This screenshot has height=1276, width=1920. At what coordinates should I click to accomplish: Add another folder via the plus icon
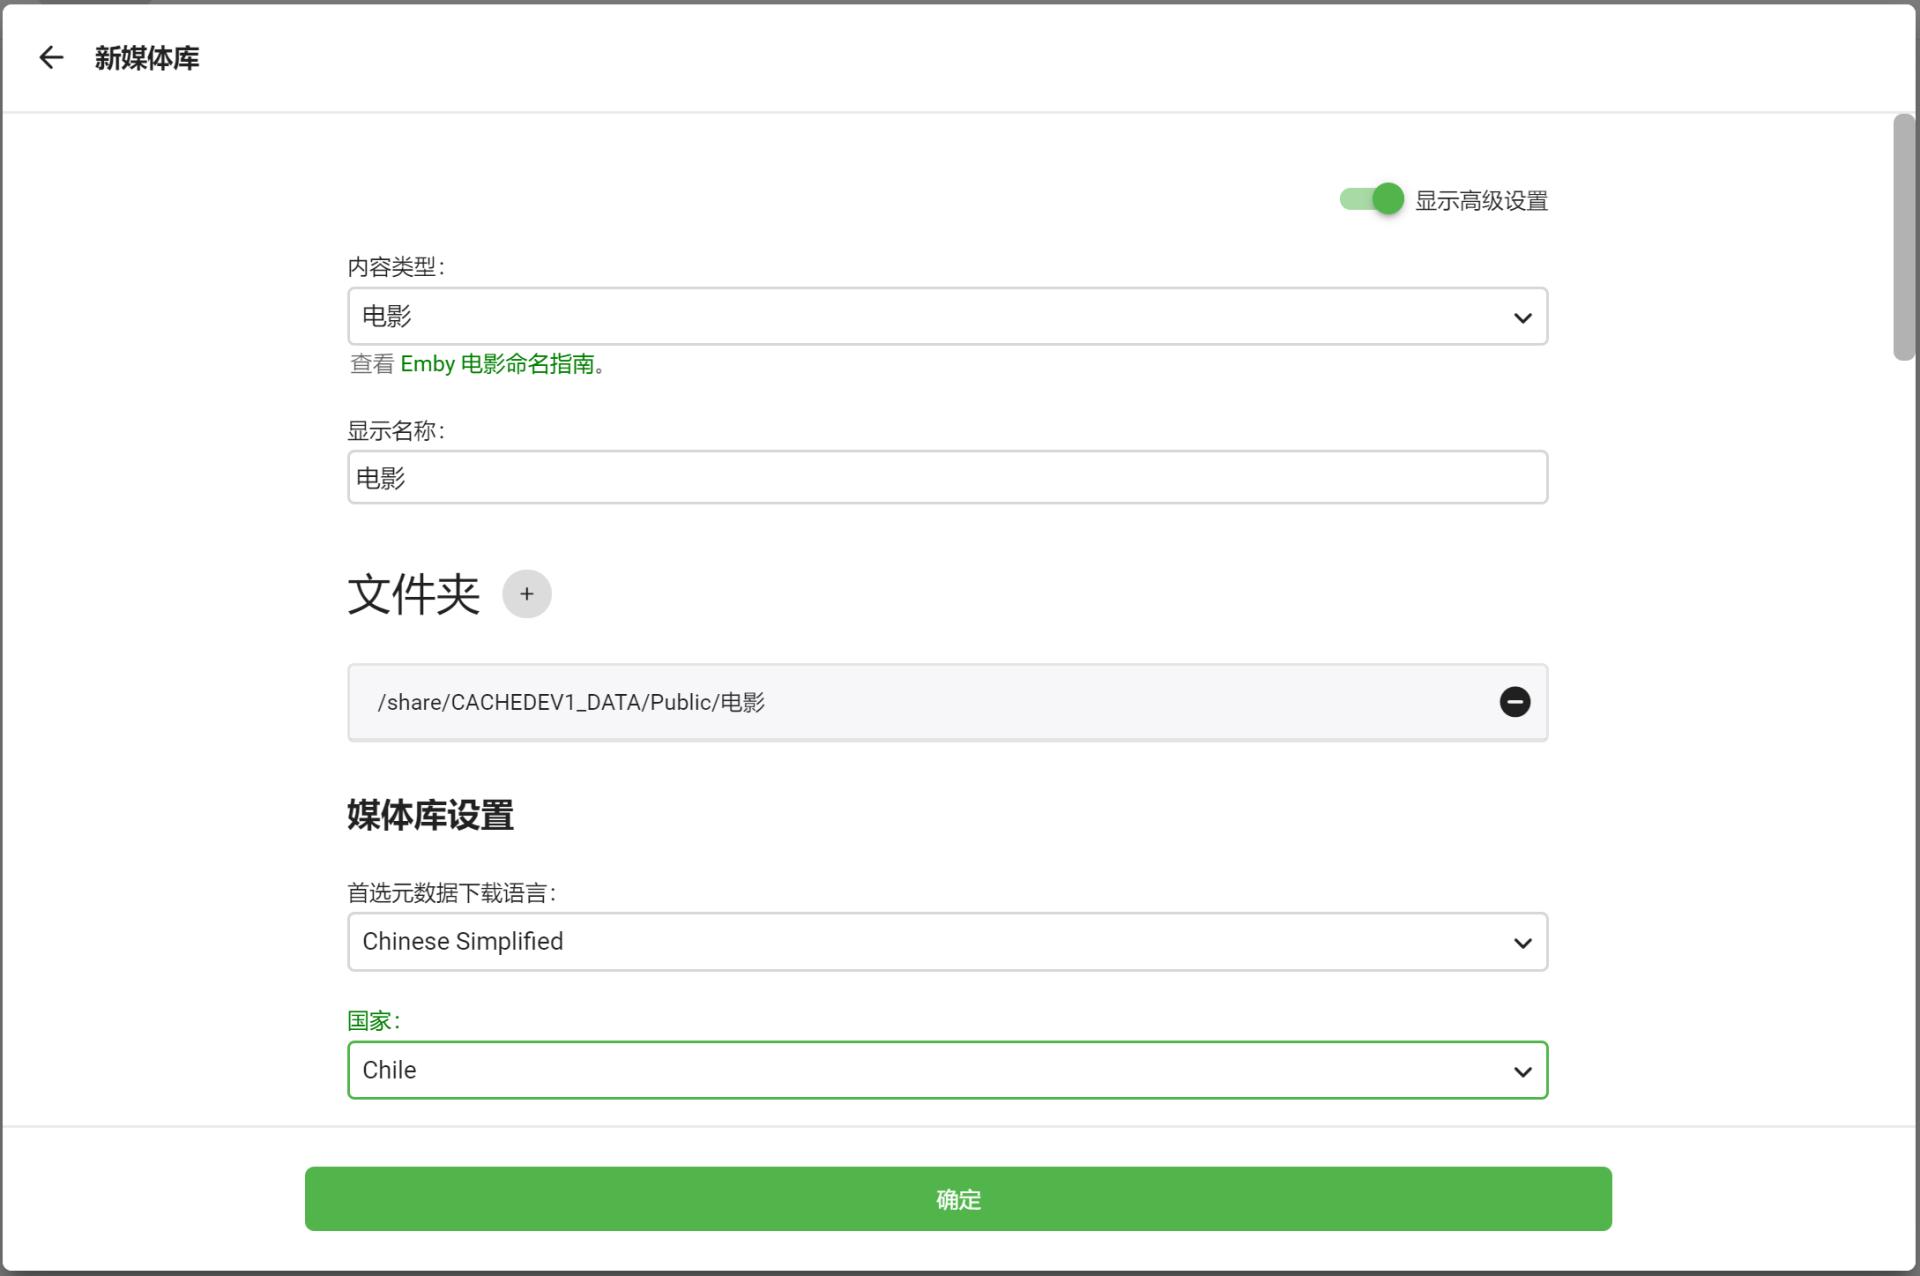(x=527, y=593)
